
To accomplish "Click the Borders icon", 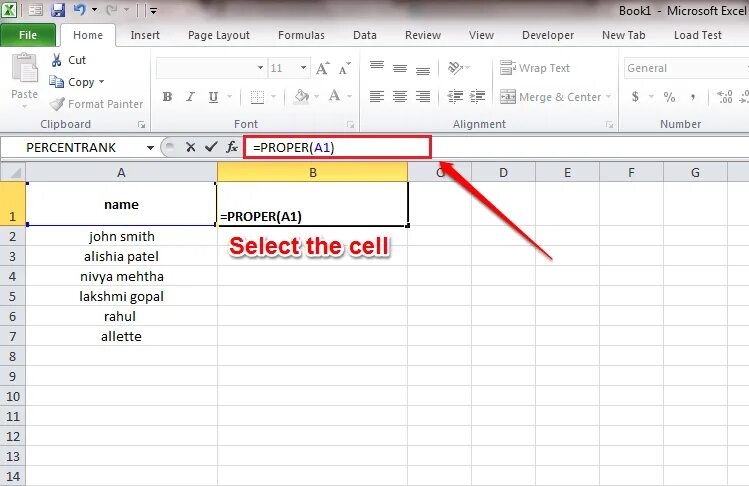I will tap(257, 97).
